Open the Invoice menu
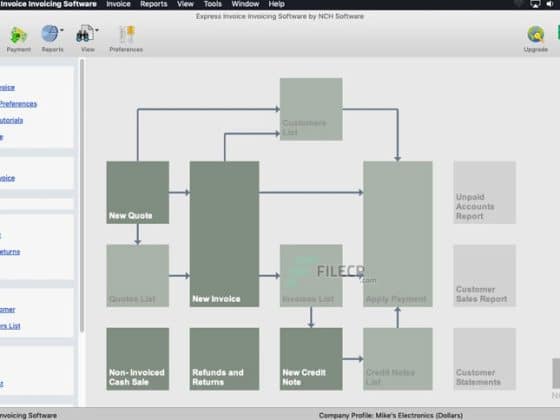Screen dimensions: 560x420 coord(118,4)
